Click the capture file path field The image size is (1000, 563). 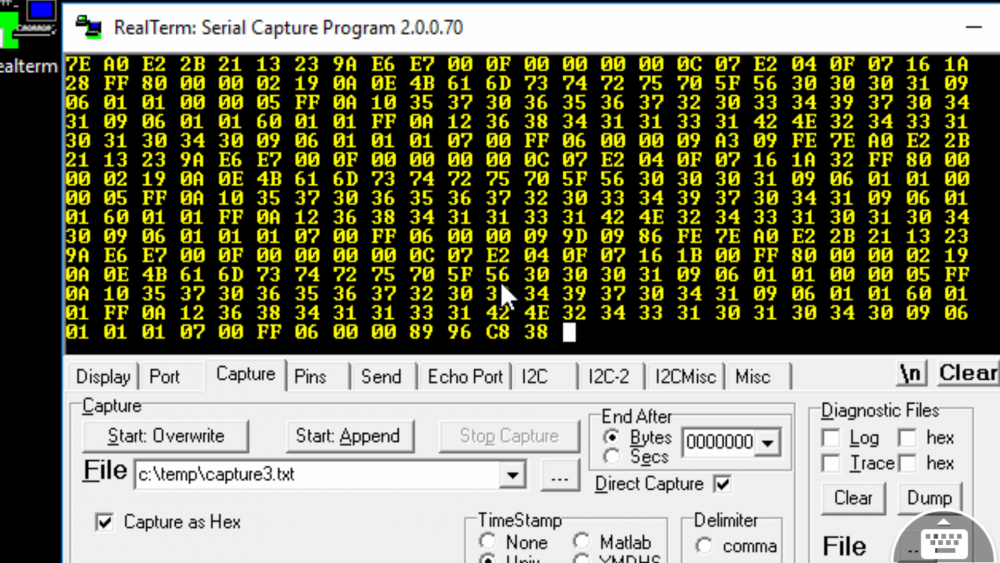pos(318,476)
